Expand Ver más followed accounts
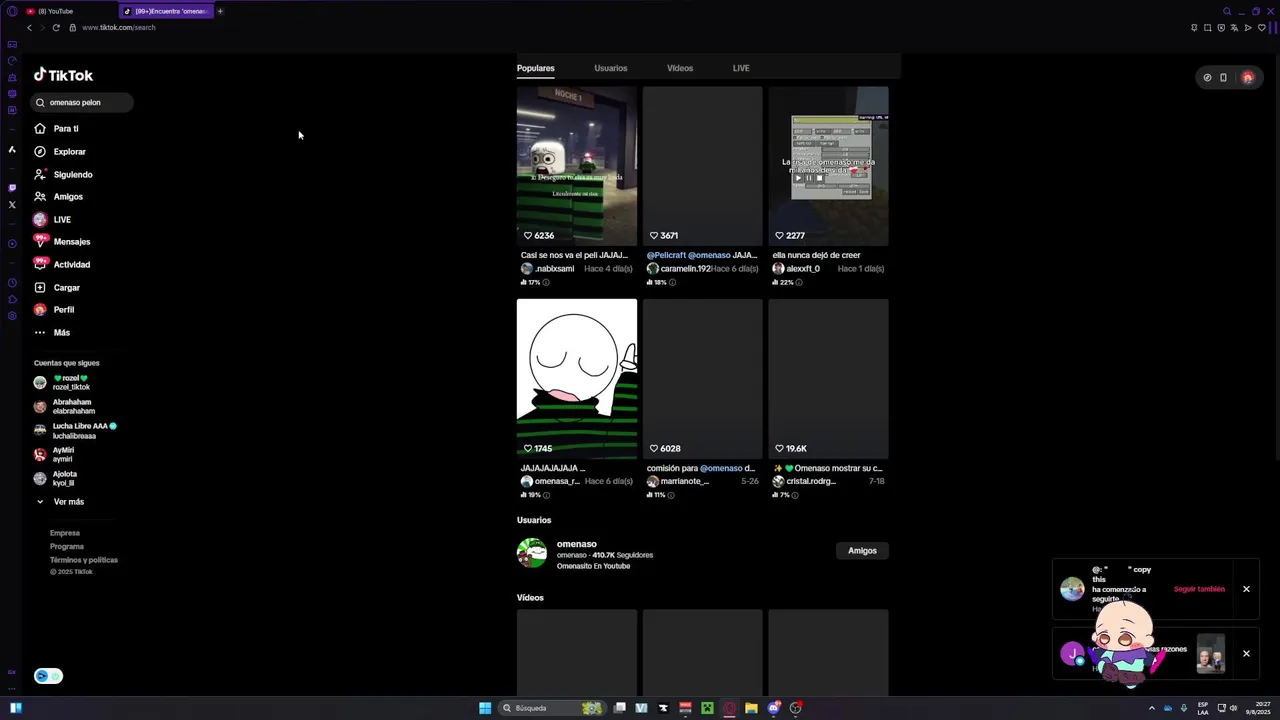 (60, 501)
